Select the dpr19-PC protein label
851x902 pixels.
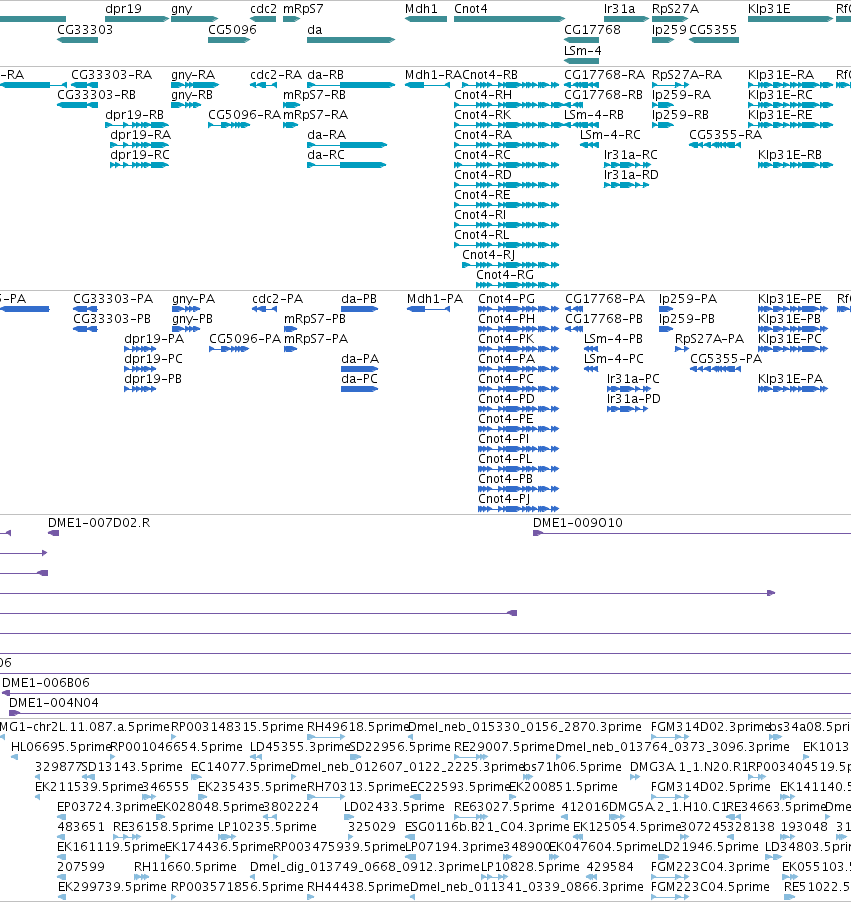pyautogui.click(x=153, y=358)
